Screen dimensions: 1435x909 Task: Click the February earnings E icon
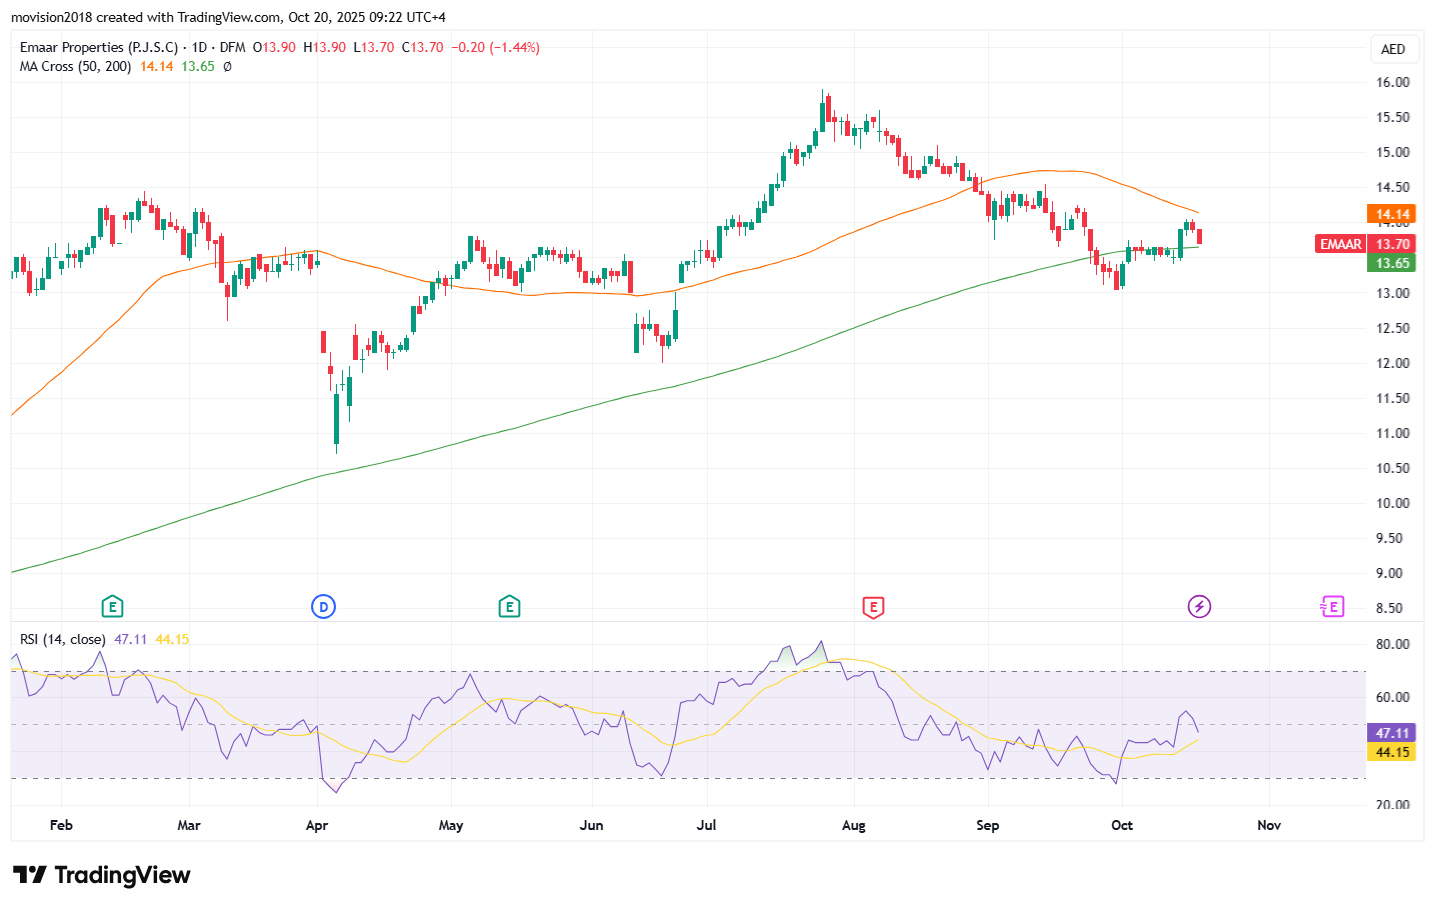[x=112, y=606]
